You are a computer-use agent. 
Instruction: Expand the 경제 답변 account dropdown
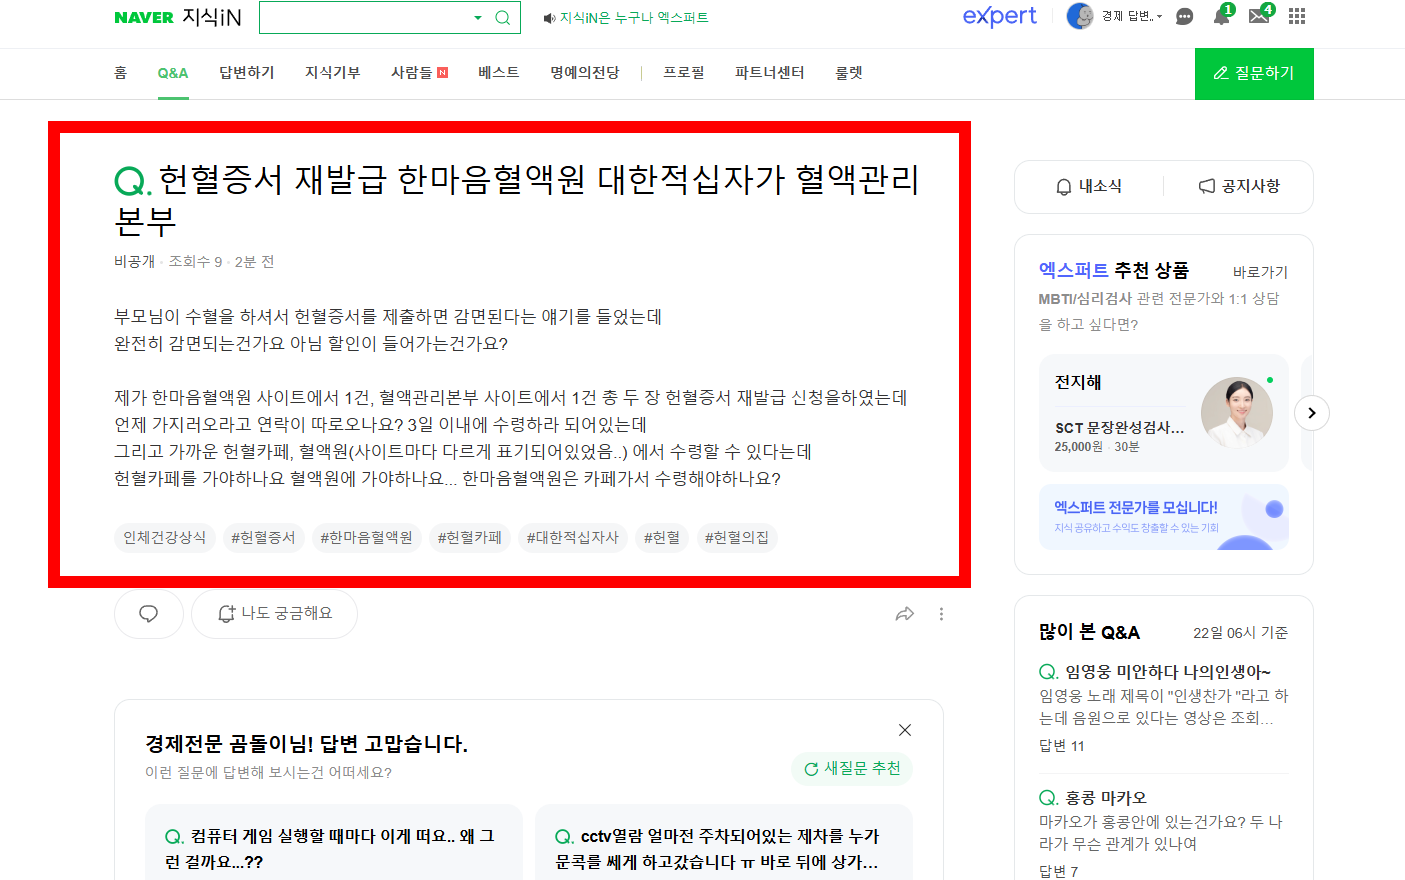pos(1132,16)
